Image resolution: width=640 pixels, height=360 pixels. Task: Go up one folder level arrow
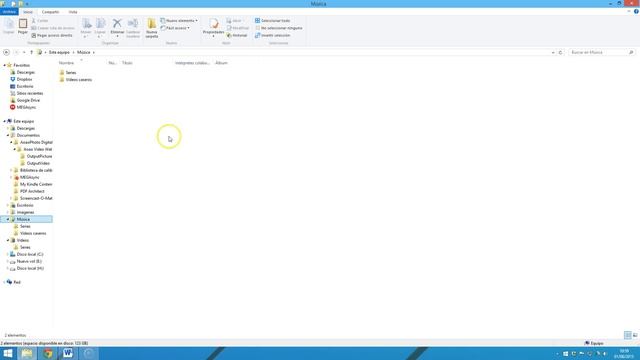[x=31, y=52]
